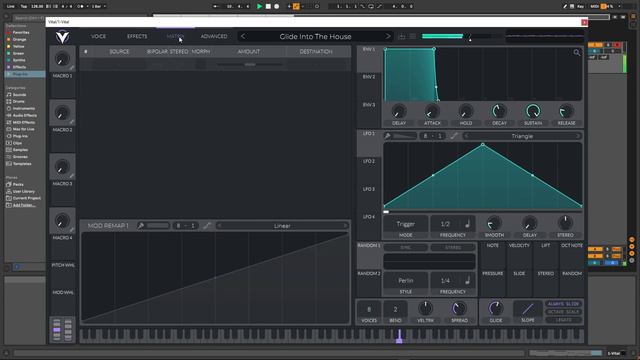
Task: Click the edit pencil icon on MACRO 2
Action: pyautogui.click(x=72, y=122)
